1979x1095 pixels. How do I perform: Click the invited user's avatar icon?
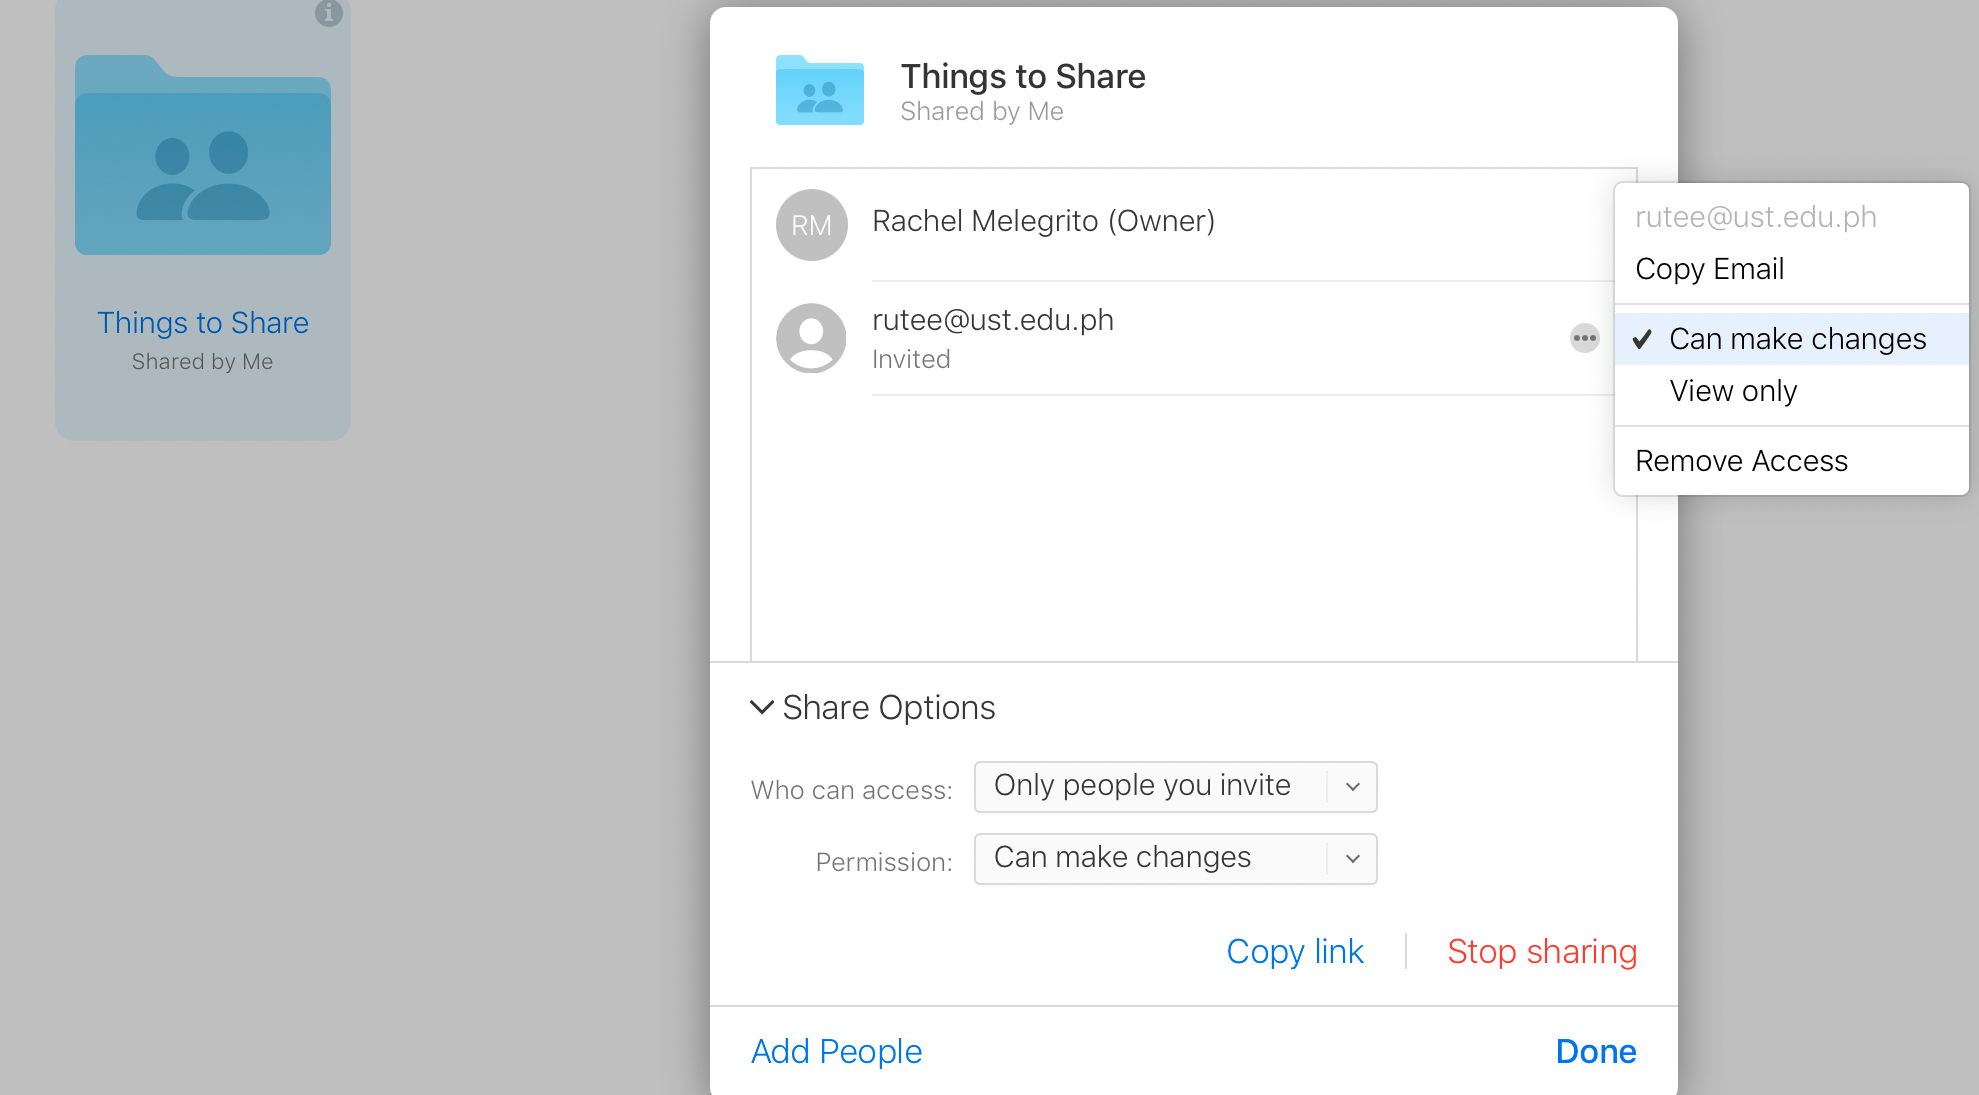tap(811, 338)
